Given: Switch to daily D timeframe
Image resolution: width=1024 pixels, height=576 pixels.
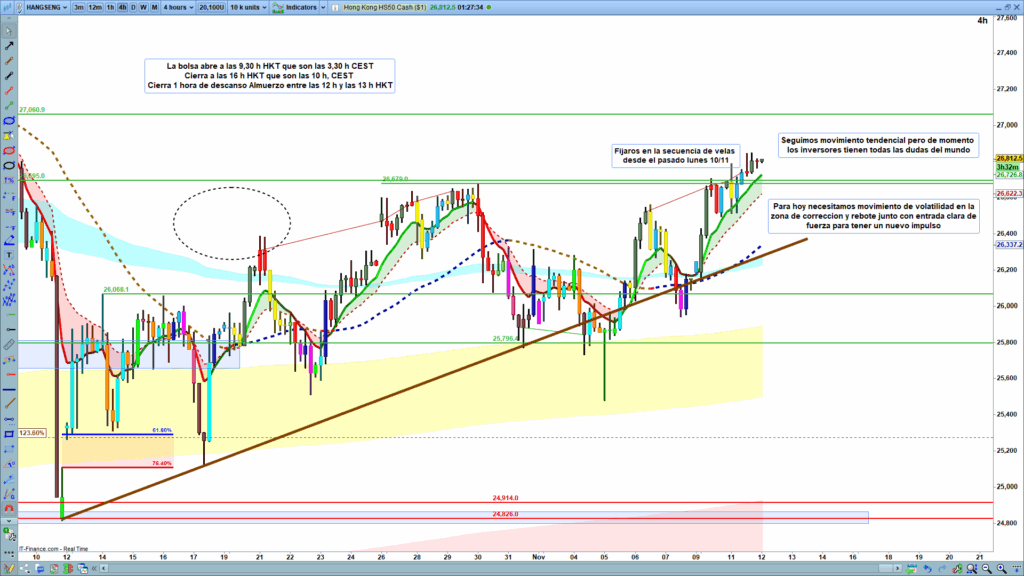Looking at the screenshot, I should pos(134,6).
